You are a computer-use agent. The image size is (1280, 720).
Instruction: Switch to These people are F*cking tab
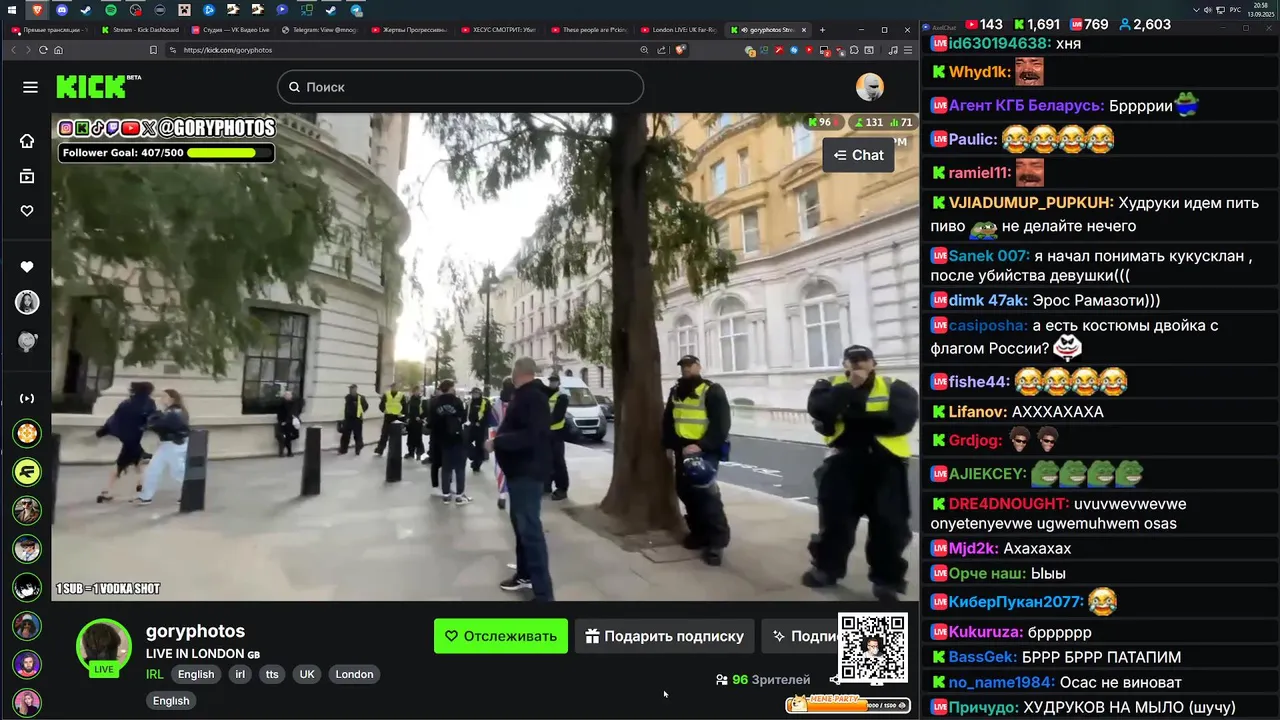(590, 30)
